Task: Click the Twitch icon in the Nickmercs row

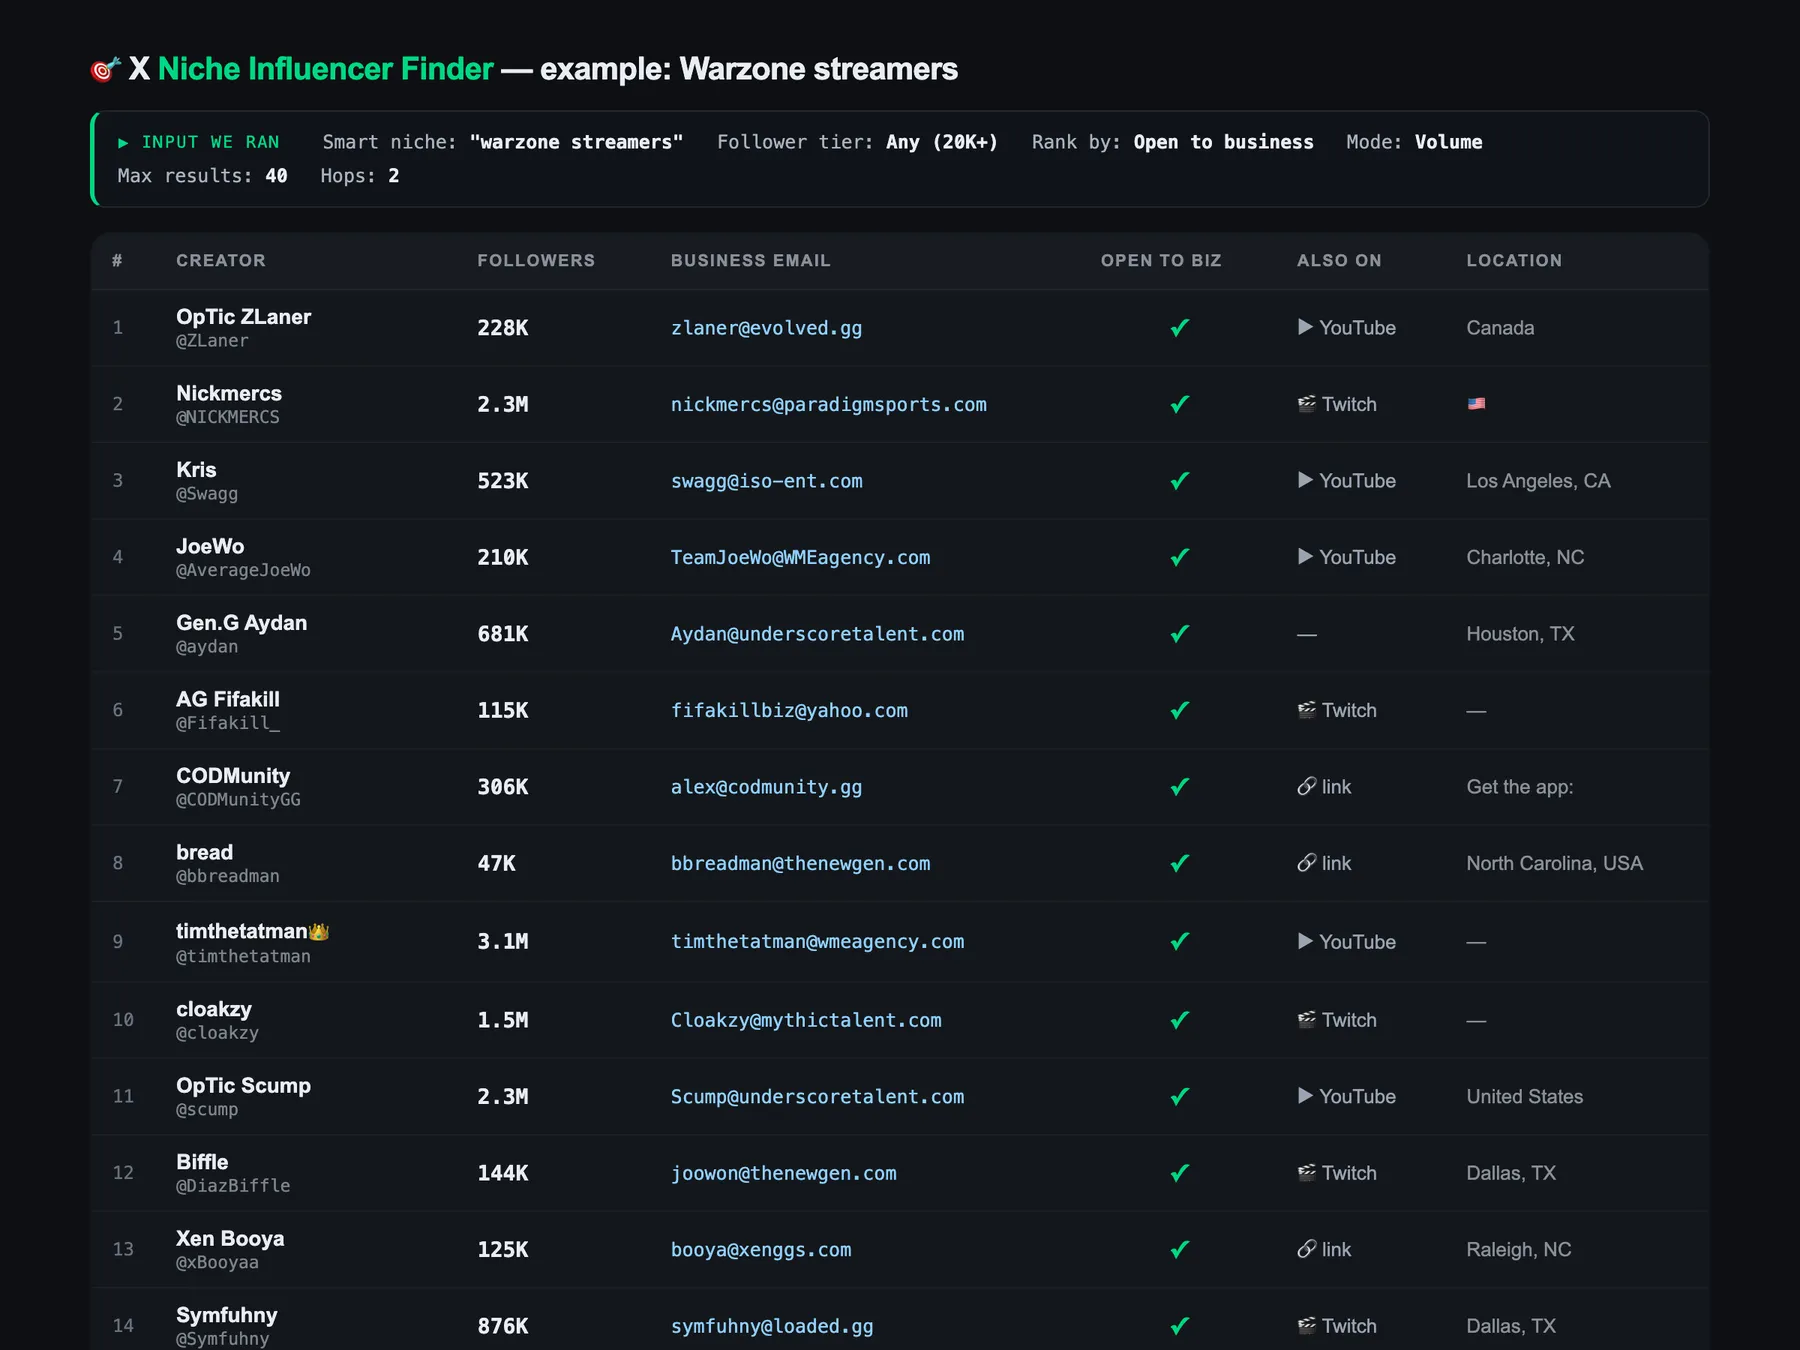Action: 1306,404
